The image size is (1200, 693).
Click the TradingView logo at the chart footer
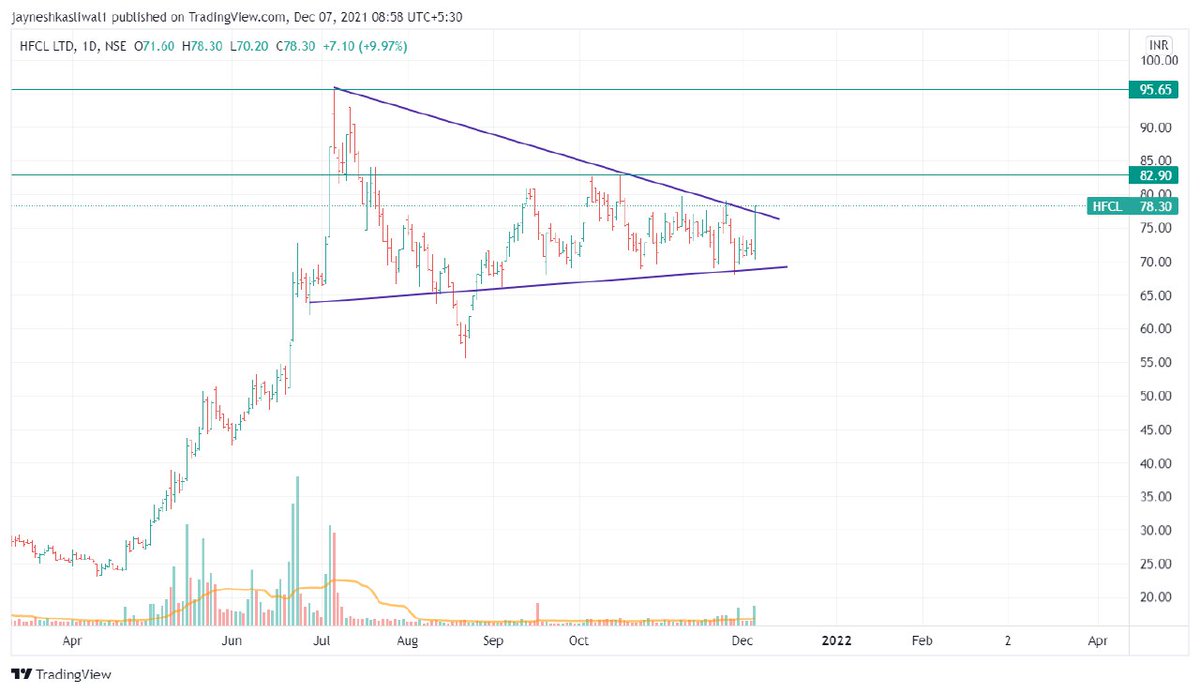point(61,675)
